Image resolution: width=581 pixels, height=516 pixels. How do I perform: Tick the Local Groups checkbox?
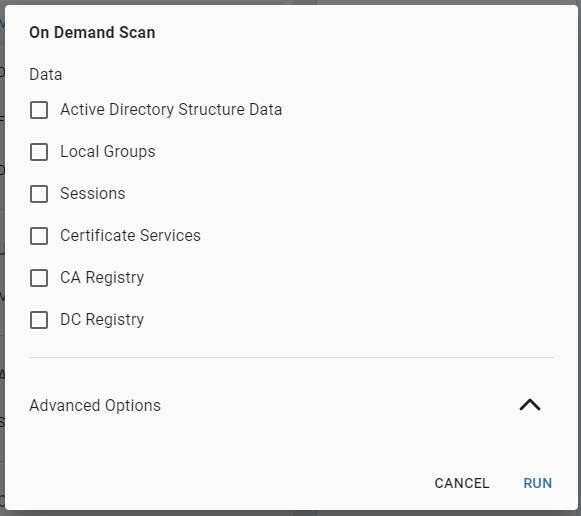(39, 152)
